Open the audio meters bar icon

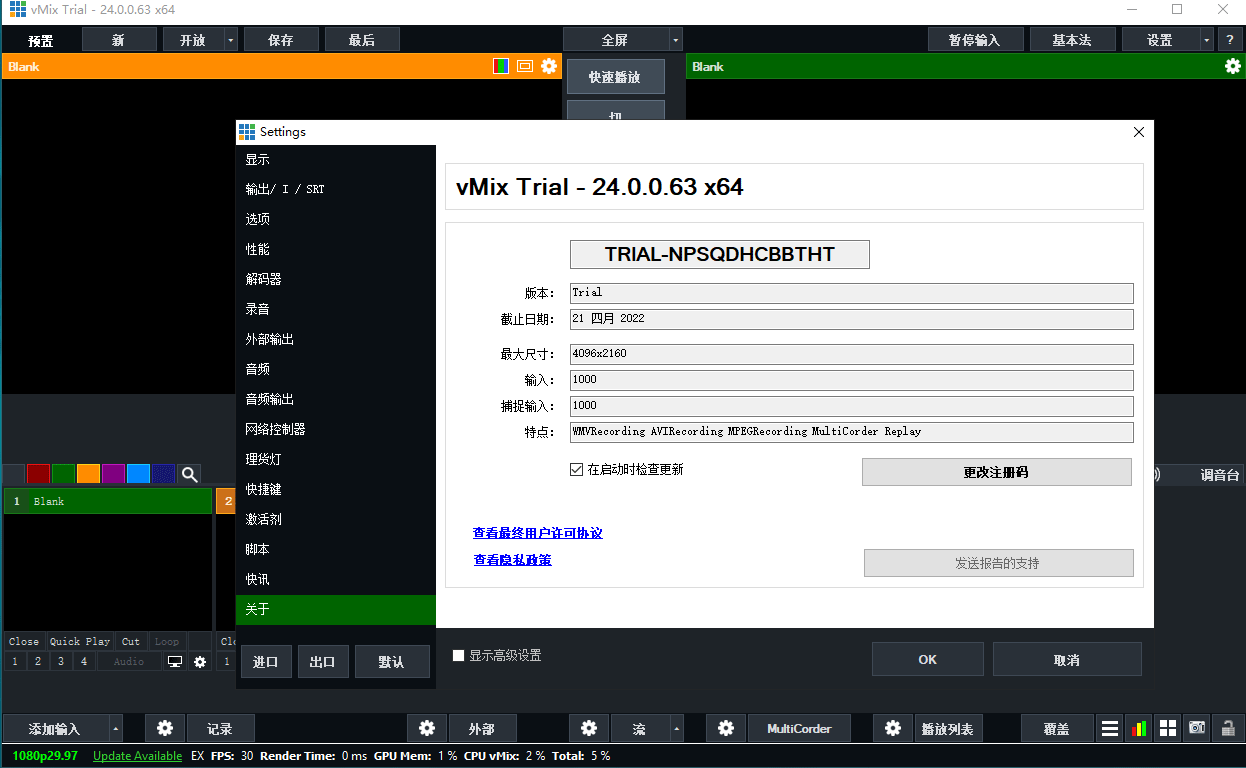pos(1138,728)
